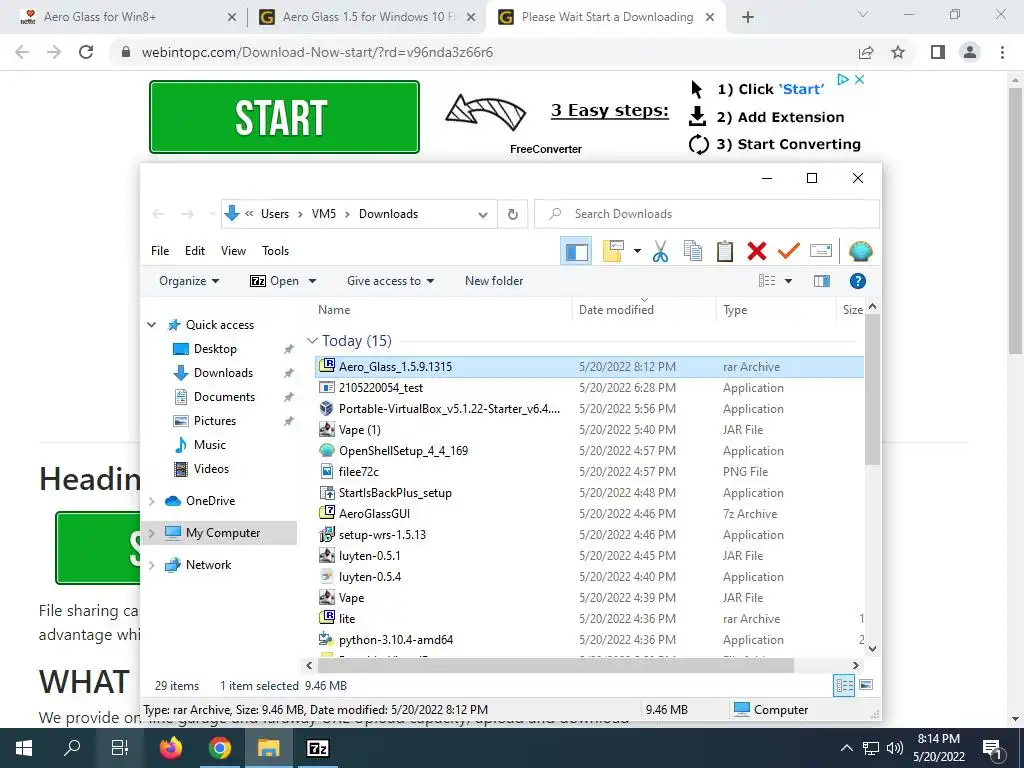The image size is (1024, 768).
Task: Open the View menu
Action: [x=233, y=251]
